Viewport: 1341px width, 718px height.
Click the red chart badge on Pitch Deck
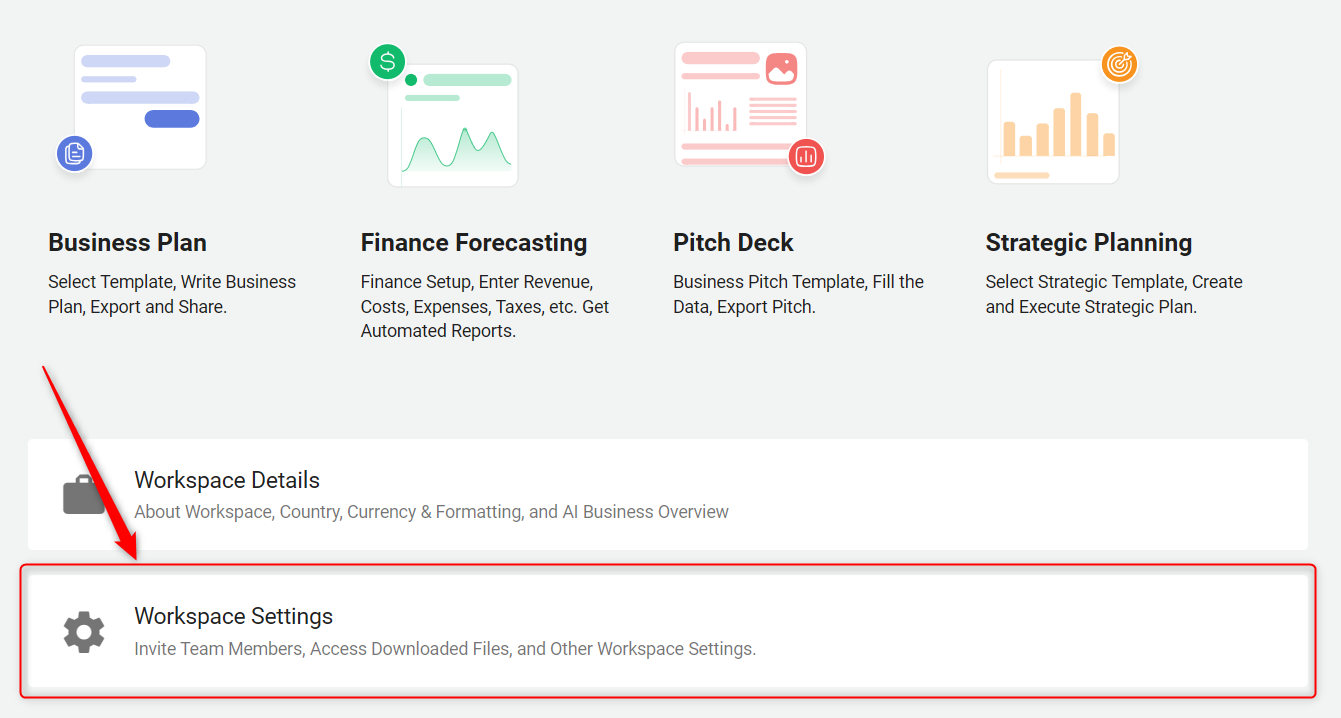806,156
